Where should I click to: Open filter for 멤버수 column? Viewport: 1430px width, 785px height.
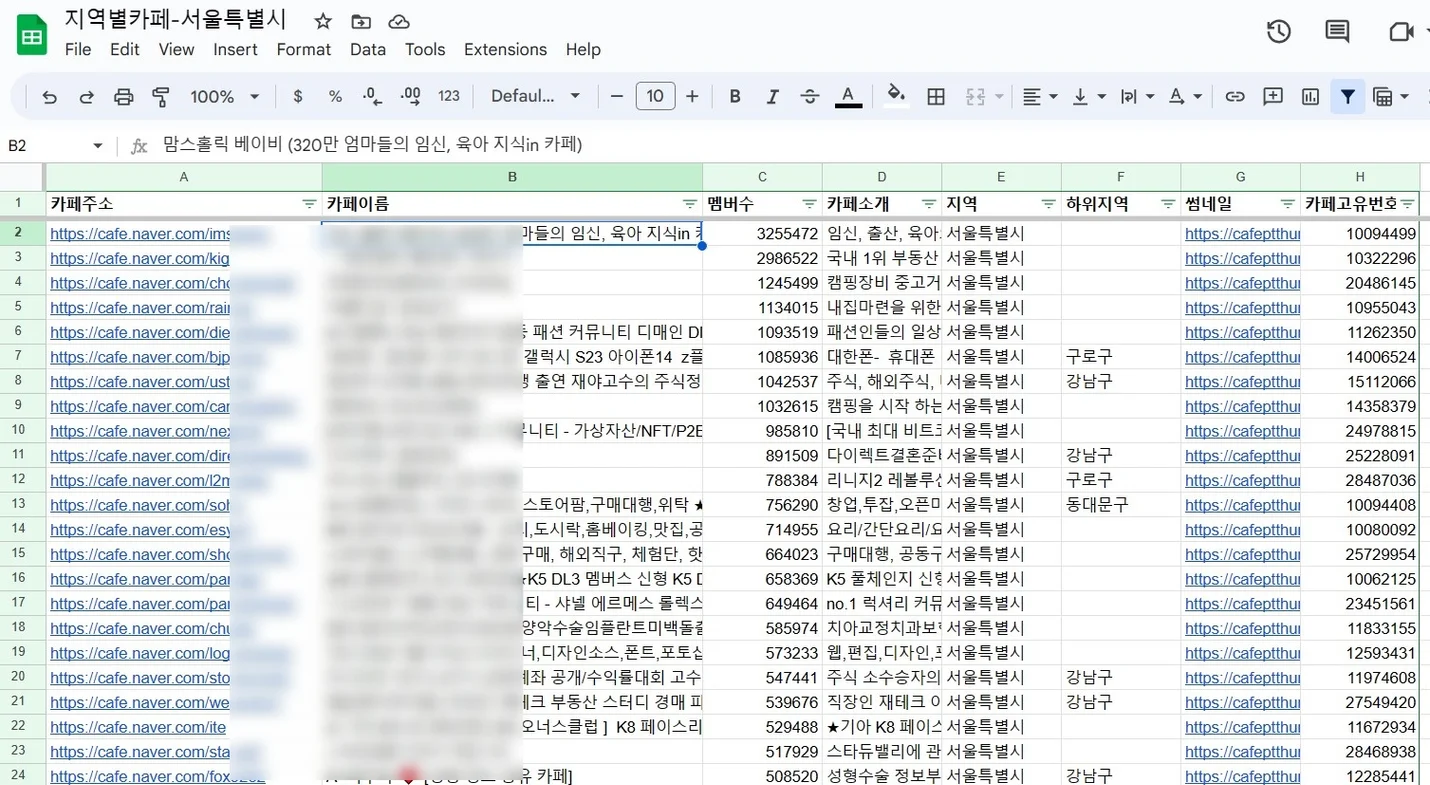809,204
